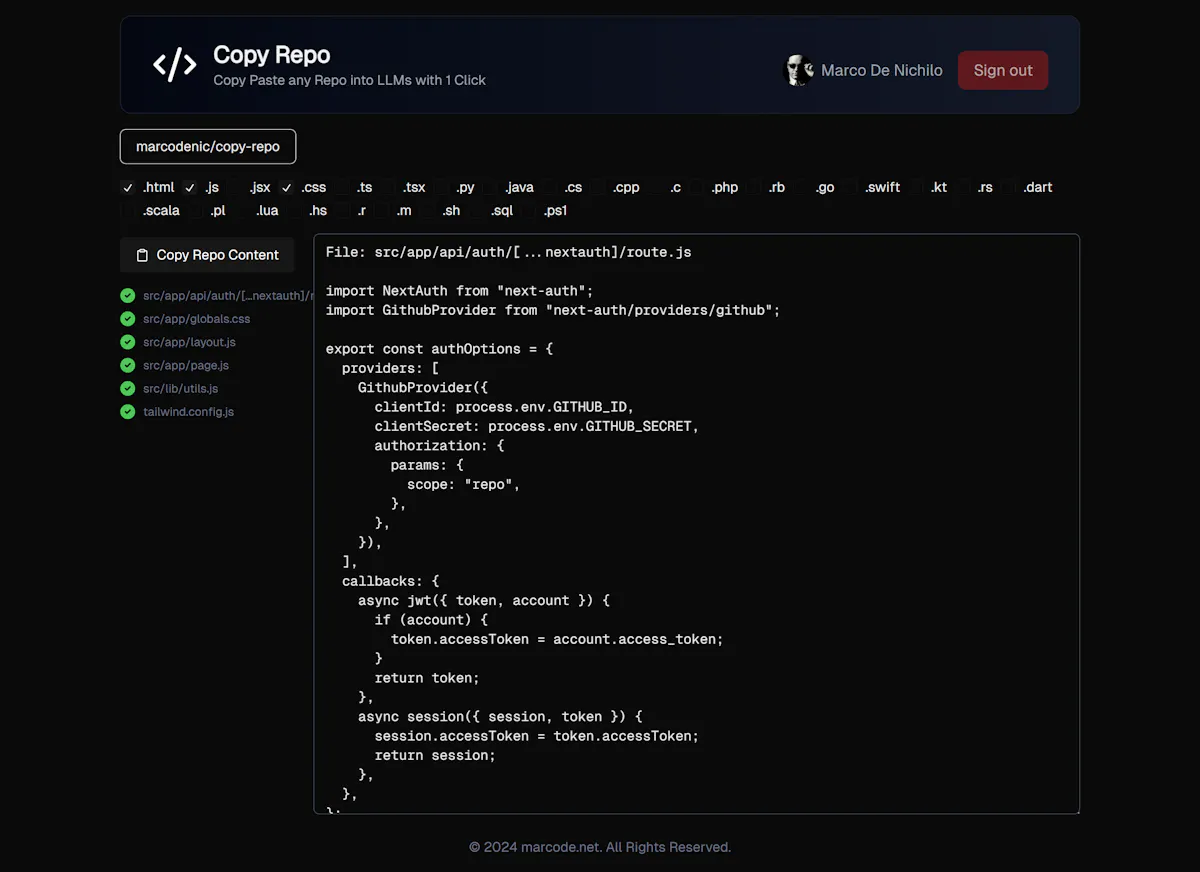Sign out of the account
1200x872 pixels.
pyautogui.click(x=1003, y=70)
